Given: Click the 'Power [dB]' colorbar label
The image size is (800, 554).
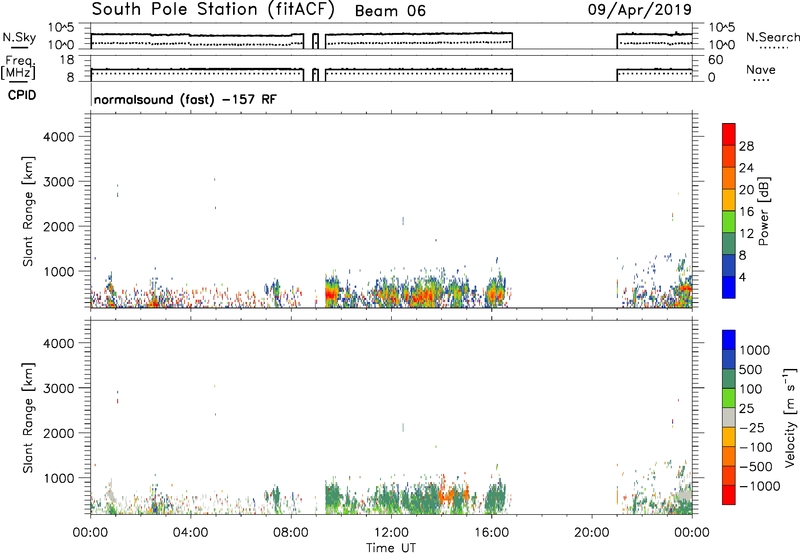Looking at the screenshot, I should click(764, 211).
